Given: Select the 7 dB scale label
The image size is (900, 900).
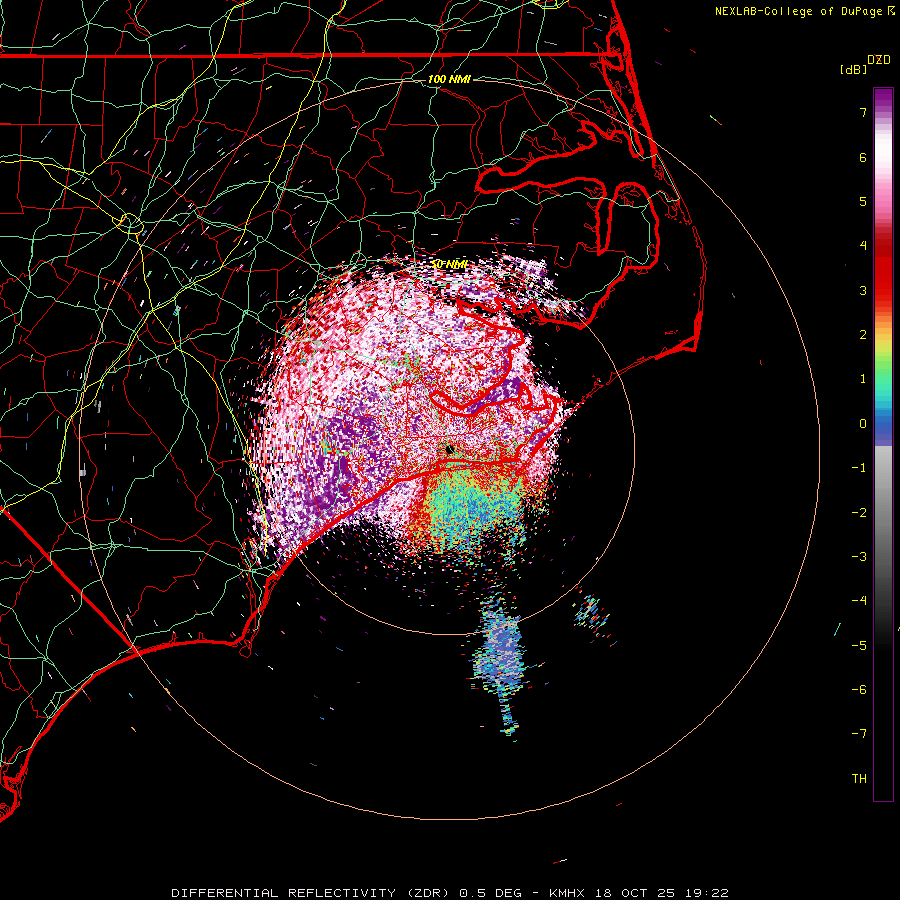Looking at the screenshot, I should 863,112.
